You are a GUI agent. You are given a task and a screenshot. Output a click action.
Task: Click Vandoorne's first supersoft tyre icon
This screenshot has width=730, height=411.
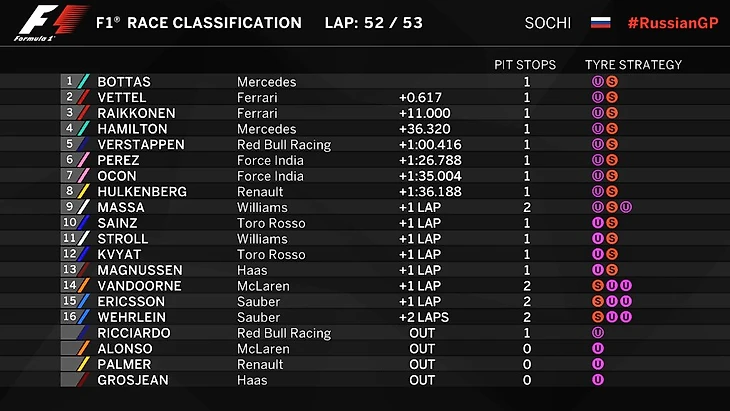click(x=598, y=285)
